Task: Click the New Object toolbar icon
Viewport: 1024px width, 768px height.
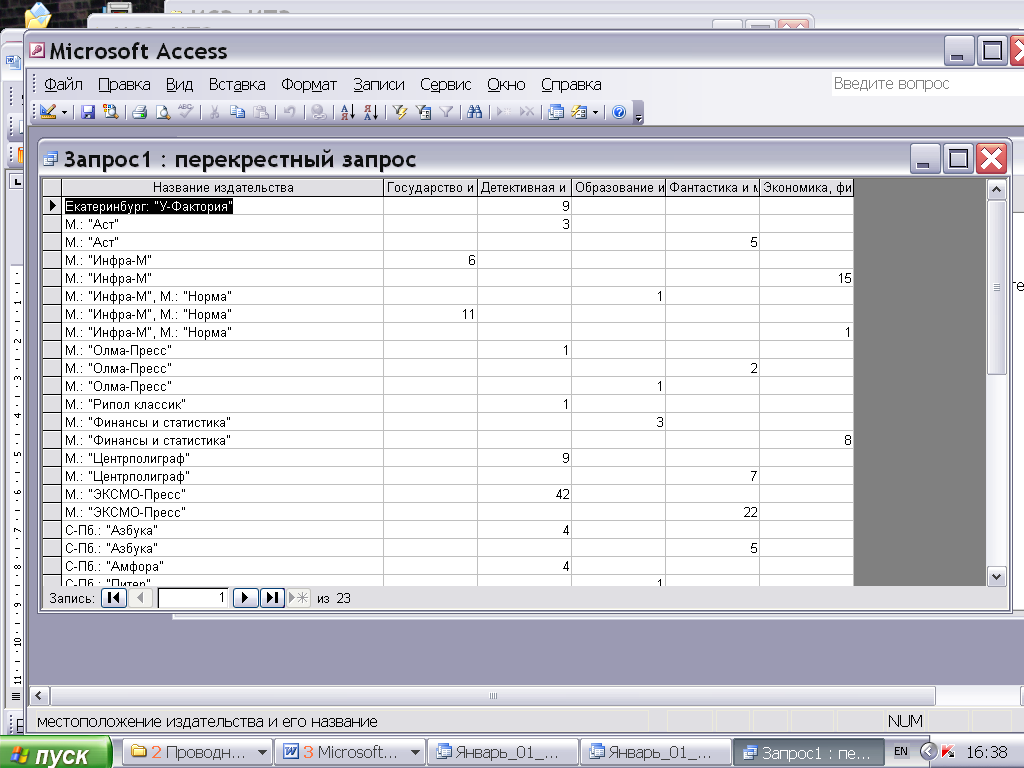Action: [x=579, y=112]
